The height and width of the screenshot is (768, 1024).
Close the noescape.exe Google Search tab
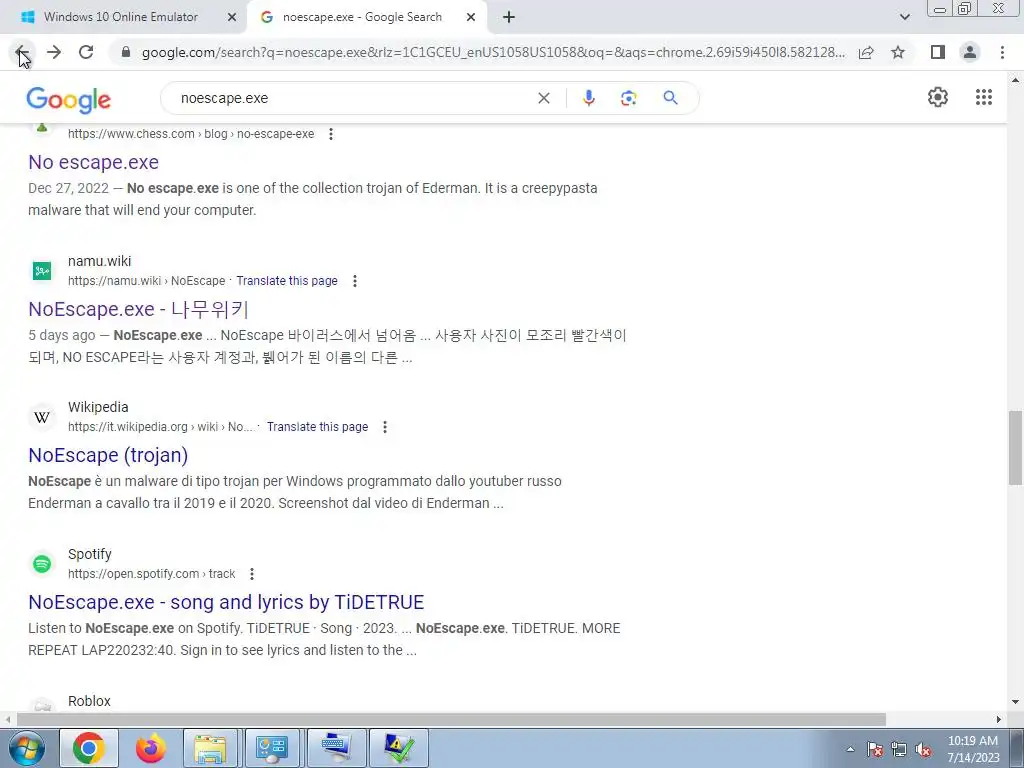(x=471, y=18)
